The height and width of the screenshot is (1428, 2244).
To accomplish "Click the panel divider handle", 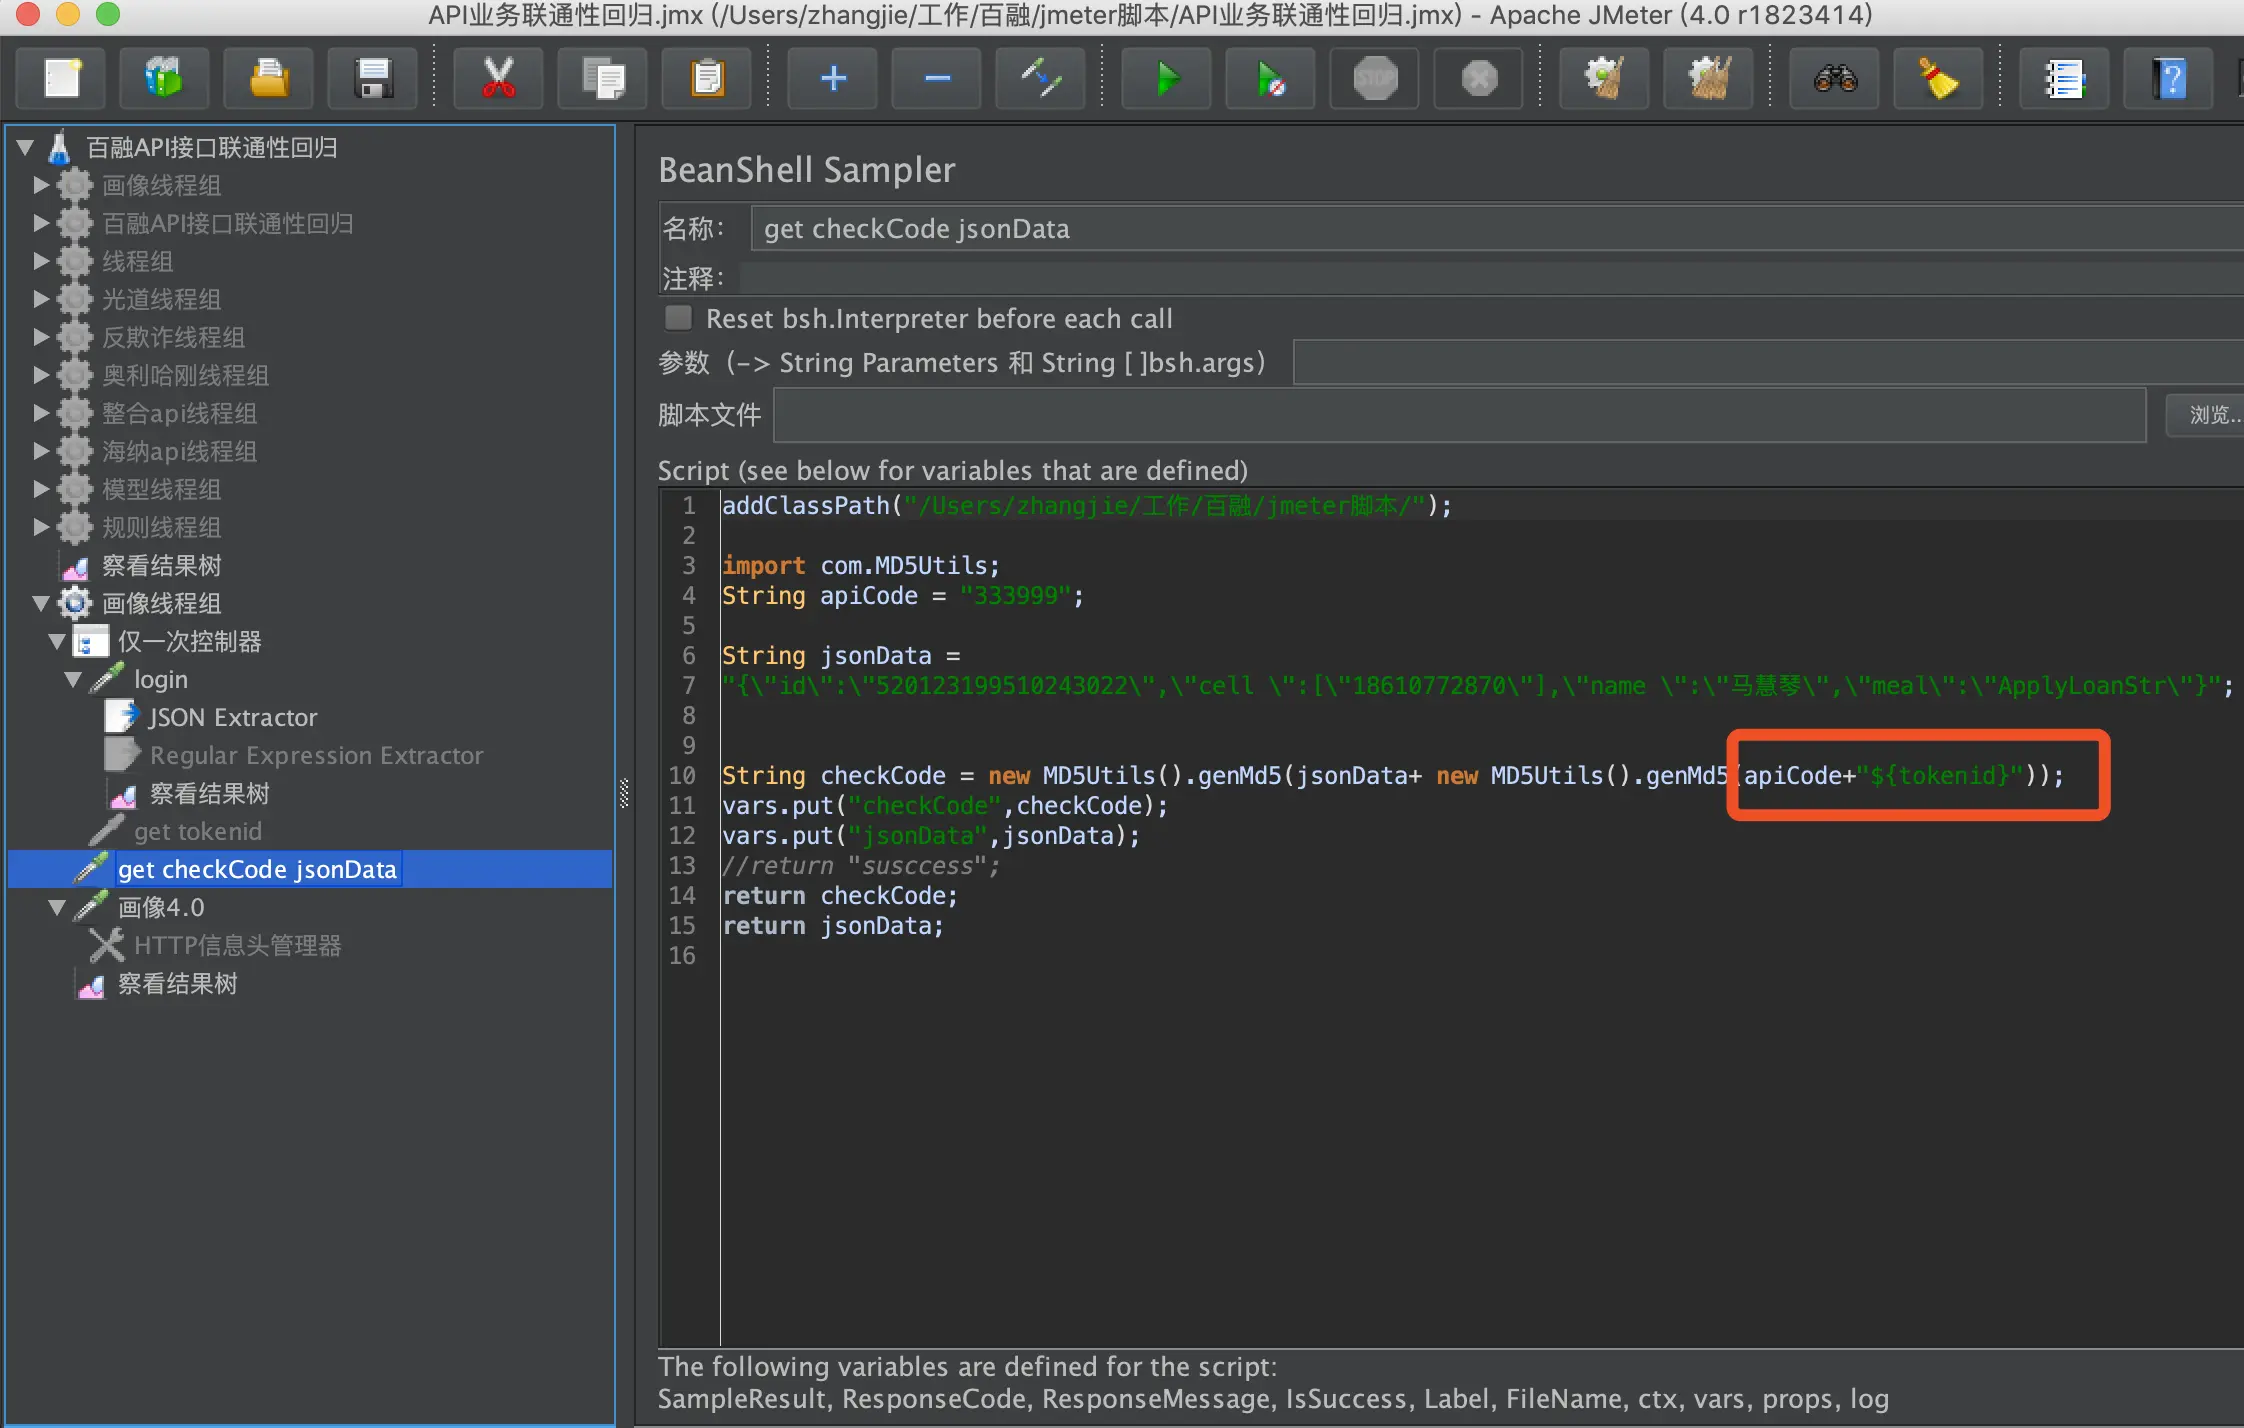I will tap(625, 793).
